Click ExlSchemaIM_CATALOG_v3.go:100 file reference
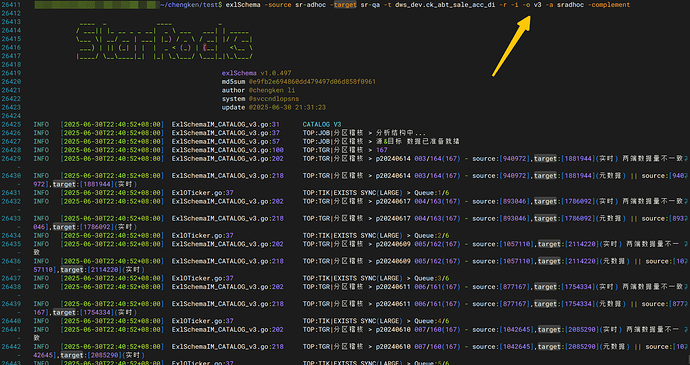Screen dimensions: 690x365 (228, 150)
